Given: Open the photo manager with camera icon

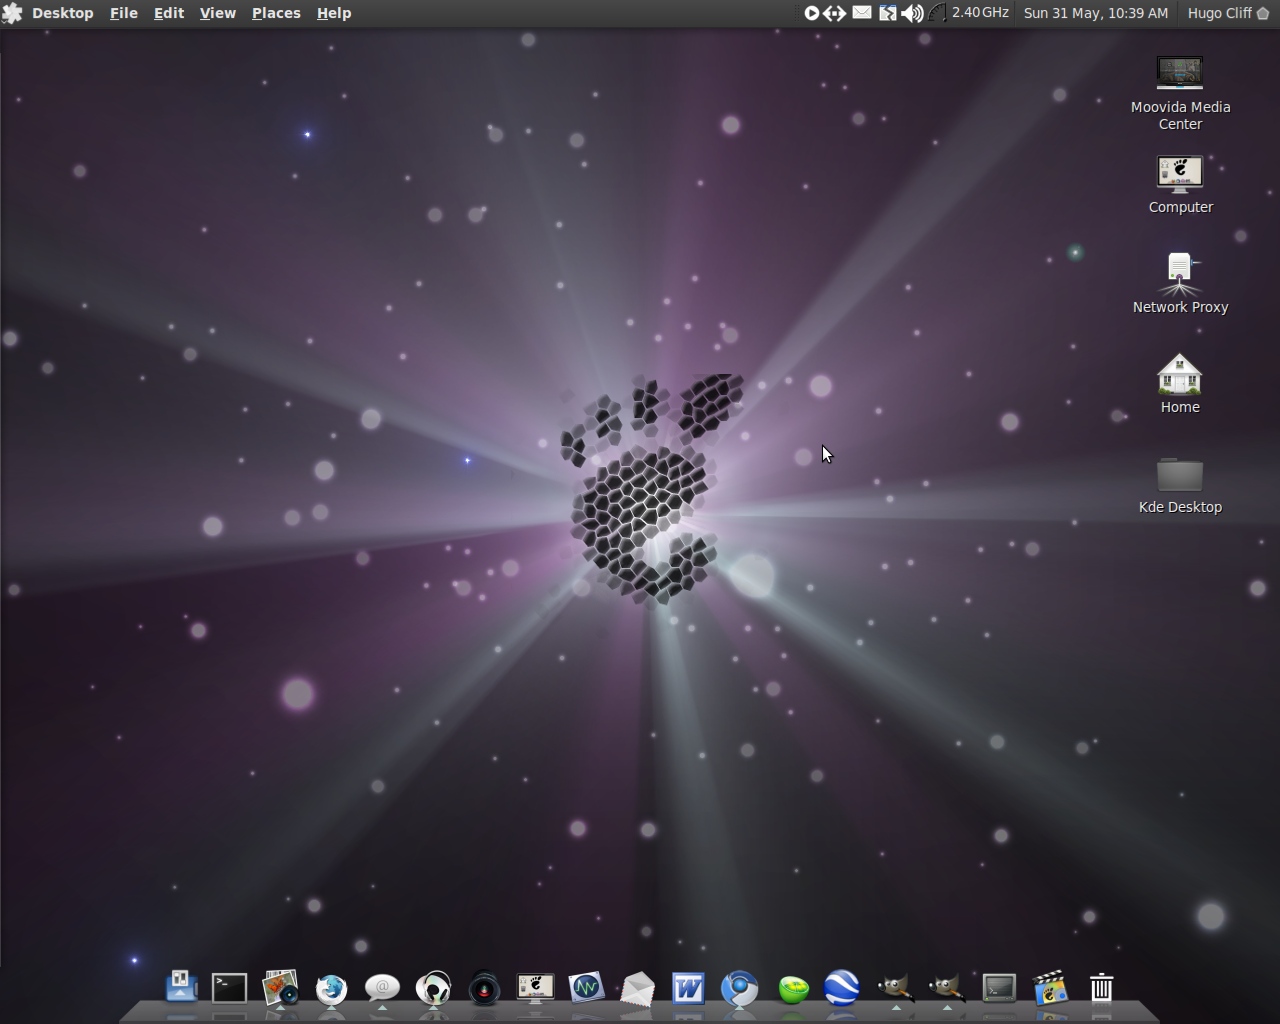Looking at the screenshot, I should point(281,988).
